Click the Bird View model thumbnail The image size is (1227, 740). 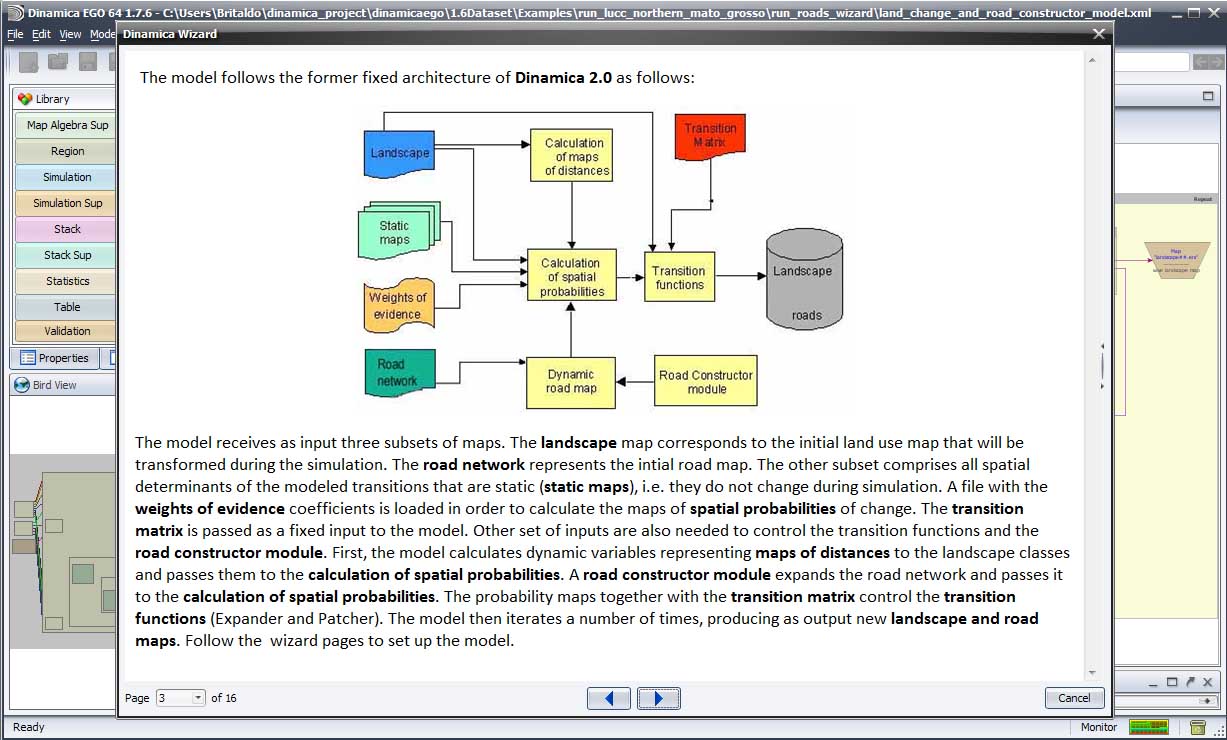point(63,551)
